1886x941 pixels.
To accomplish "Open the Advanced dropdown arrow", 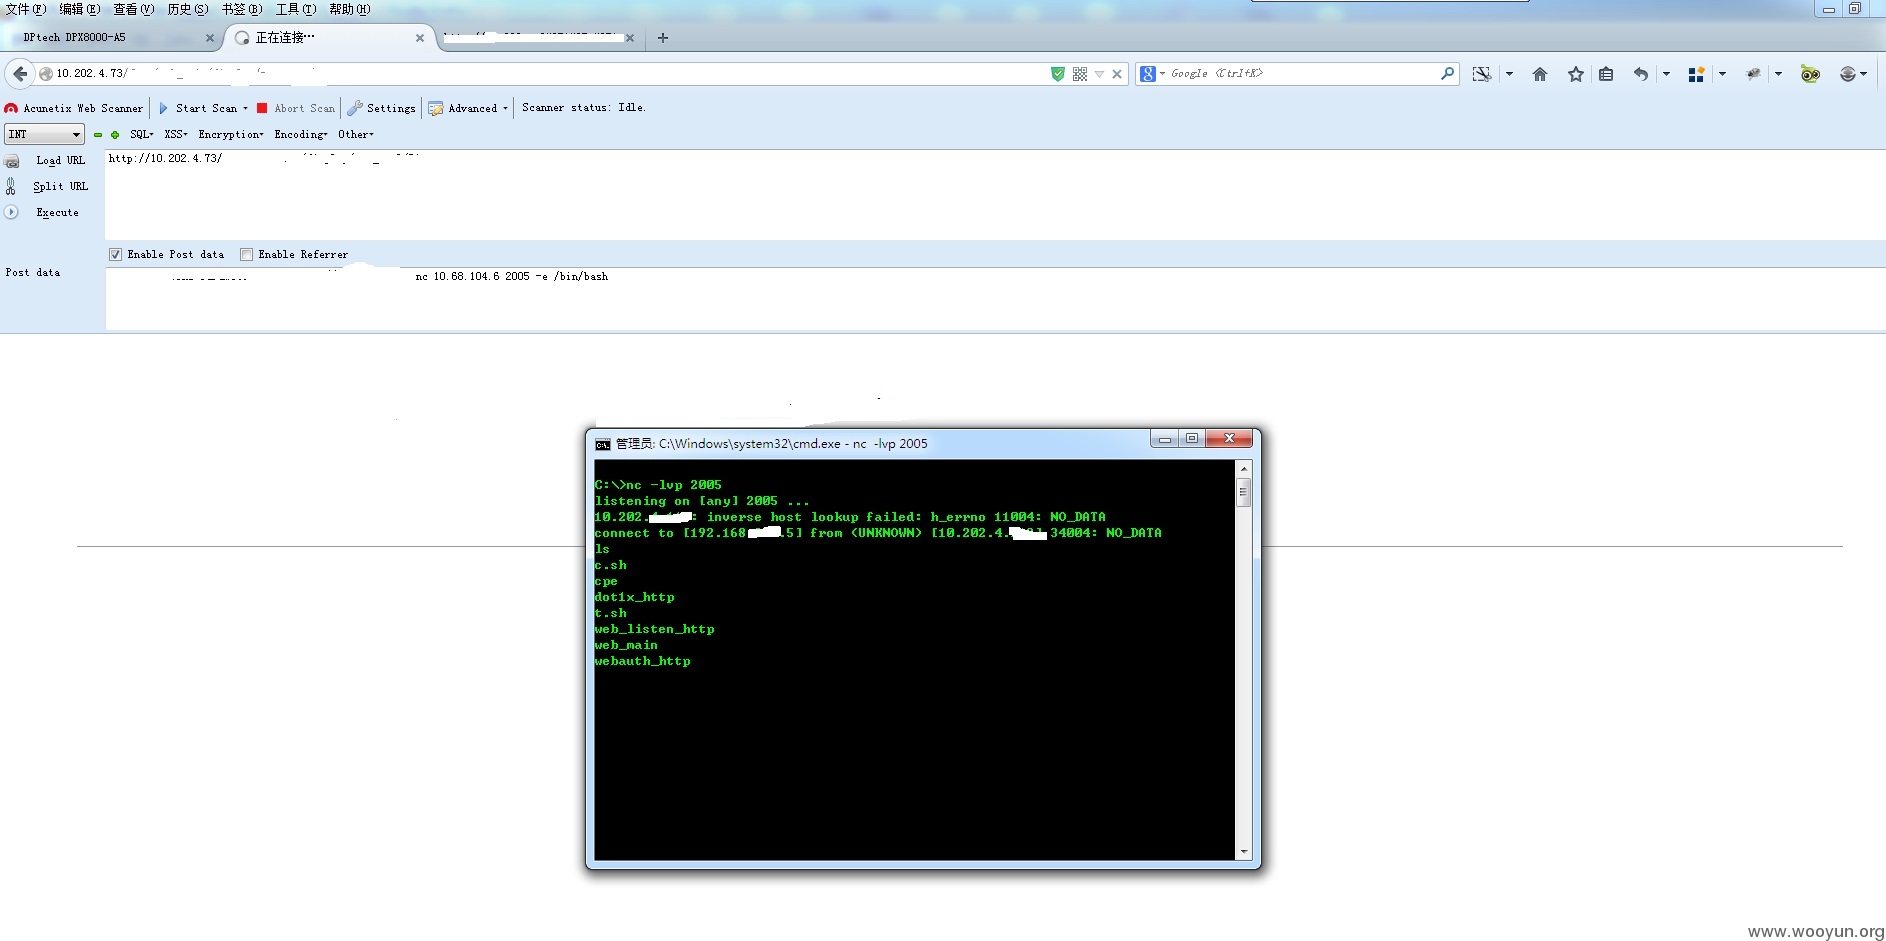I will pyautogui.click(x=505, y=108).
